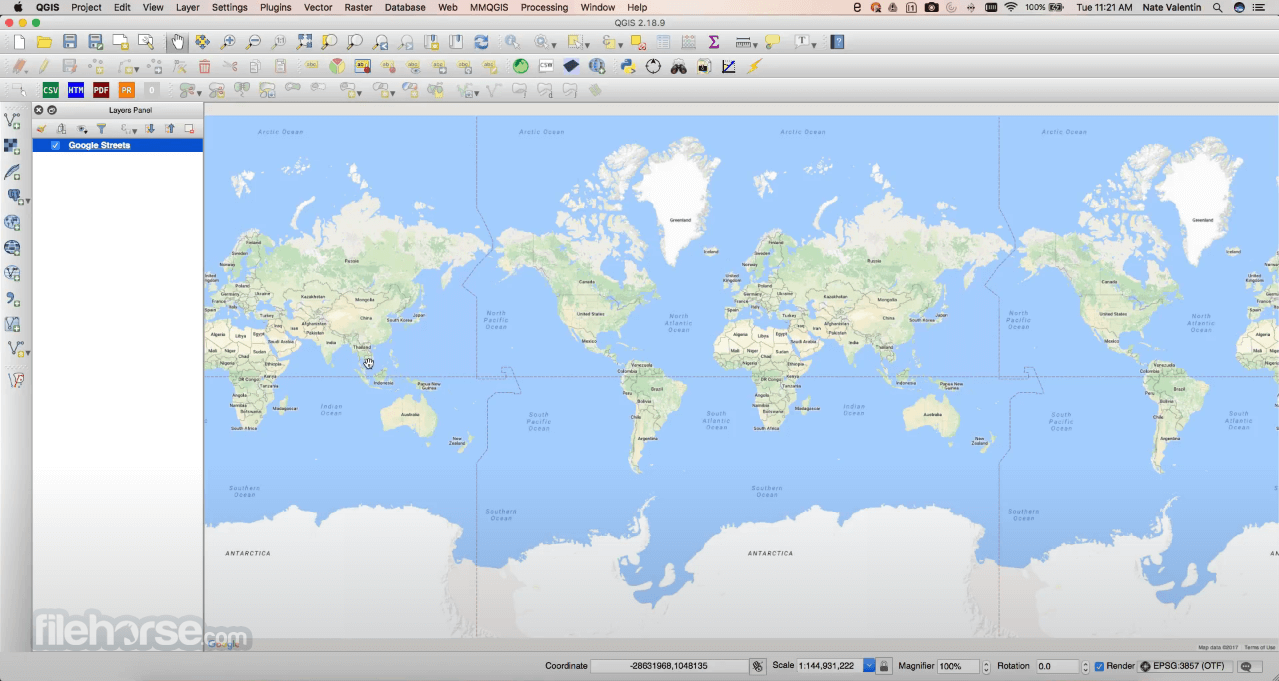Add a delimited text layer comma icon
The height and width of the screenshot is (681, 1279).
[12, 299]
